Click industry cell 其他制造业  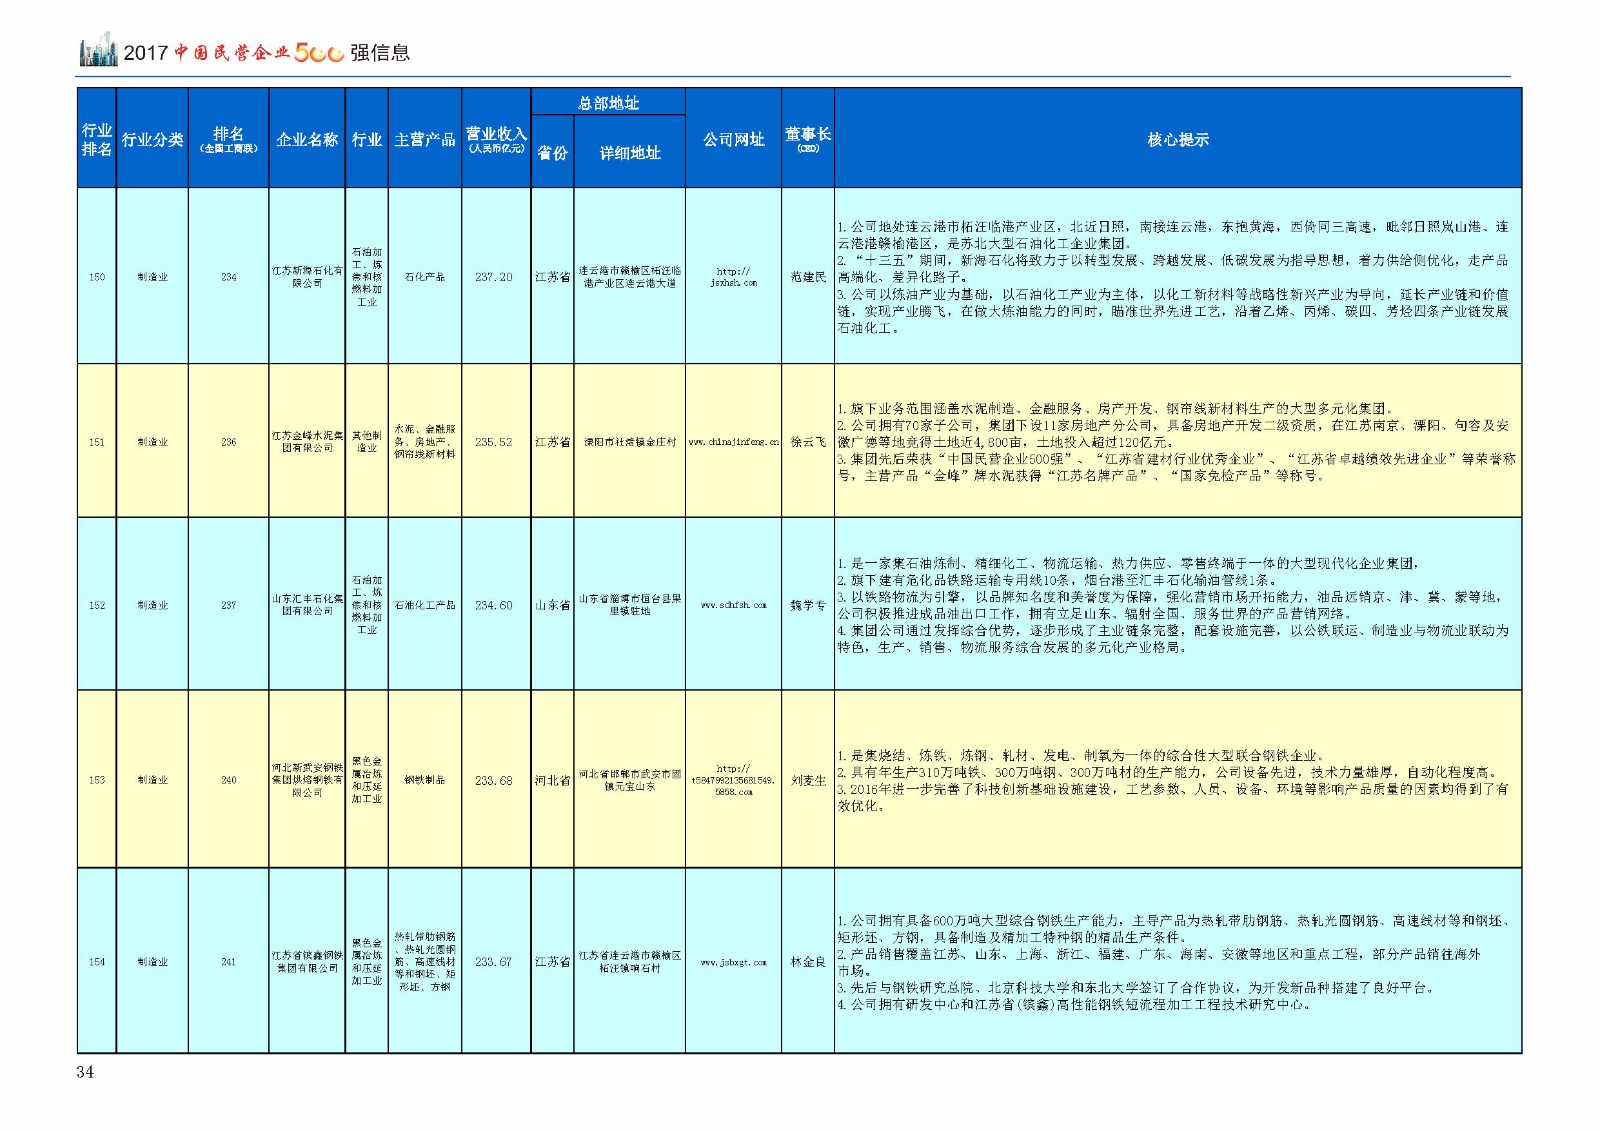(x=367, y=442)
